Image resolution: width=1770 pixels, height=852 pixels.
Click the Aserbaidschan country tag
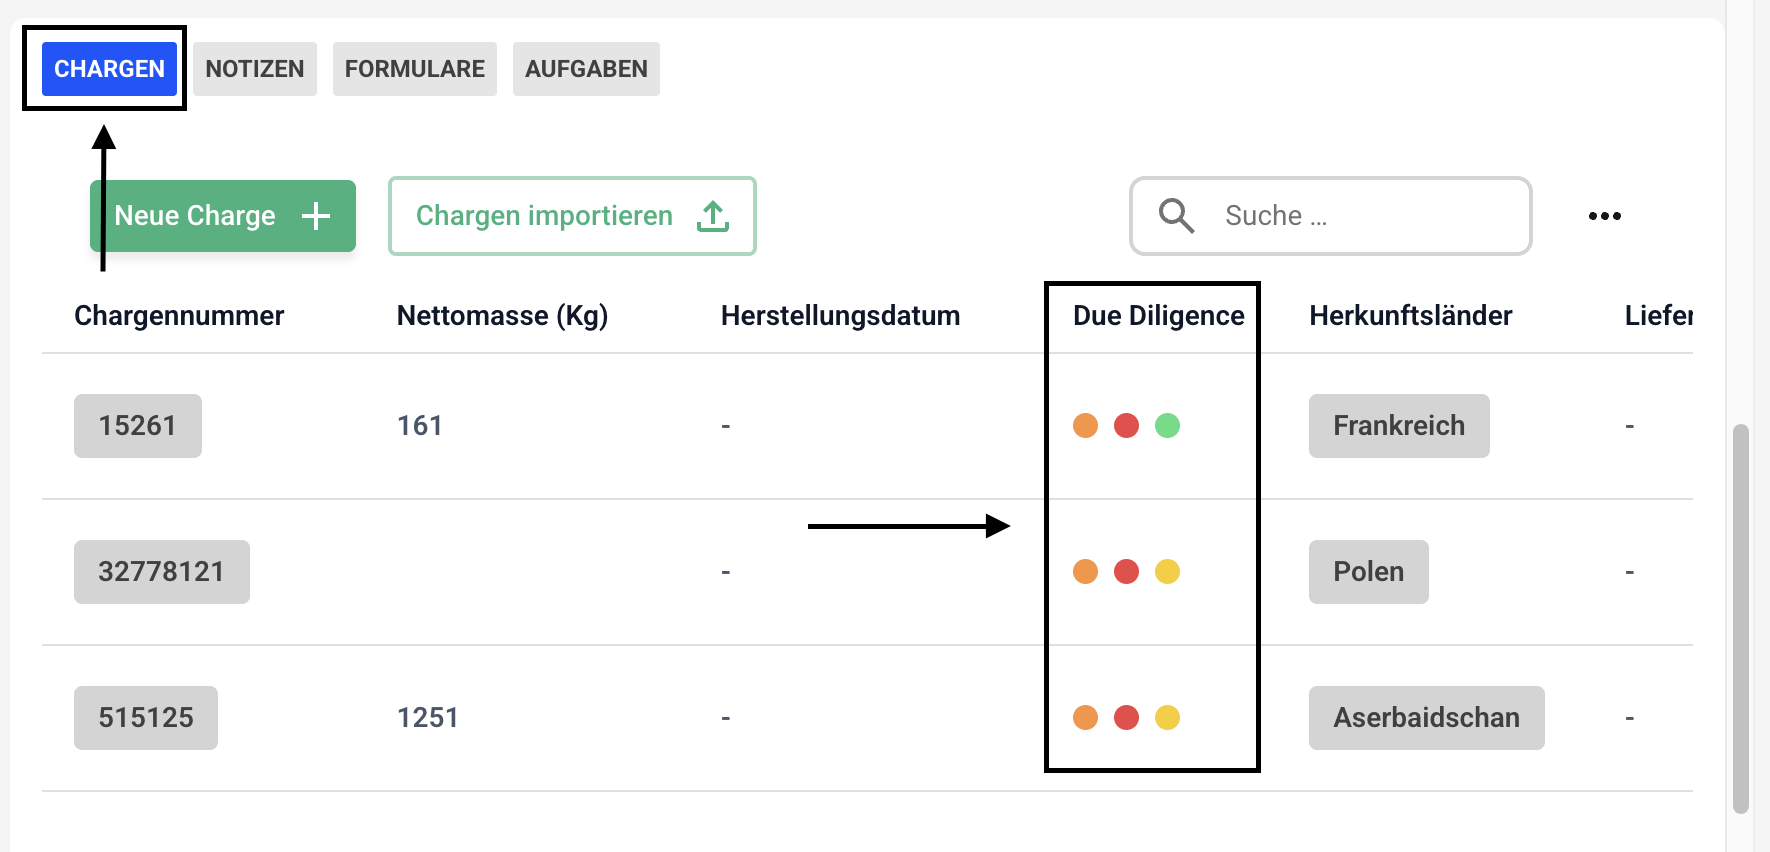coord(1426,718)
